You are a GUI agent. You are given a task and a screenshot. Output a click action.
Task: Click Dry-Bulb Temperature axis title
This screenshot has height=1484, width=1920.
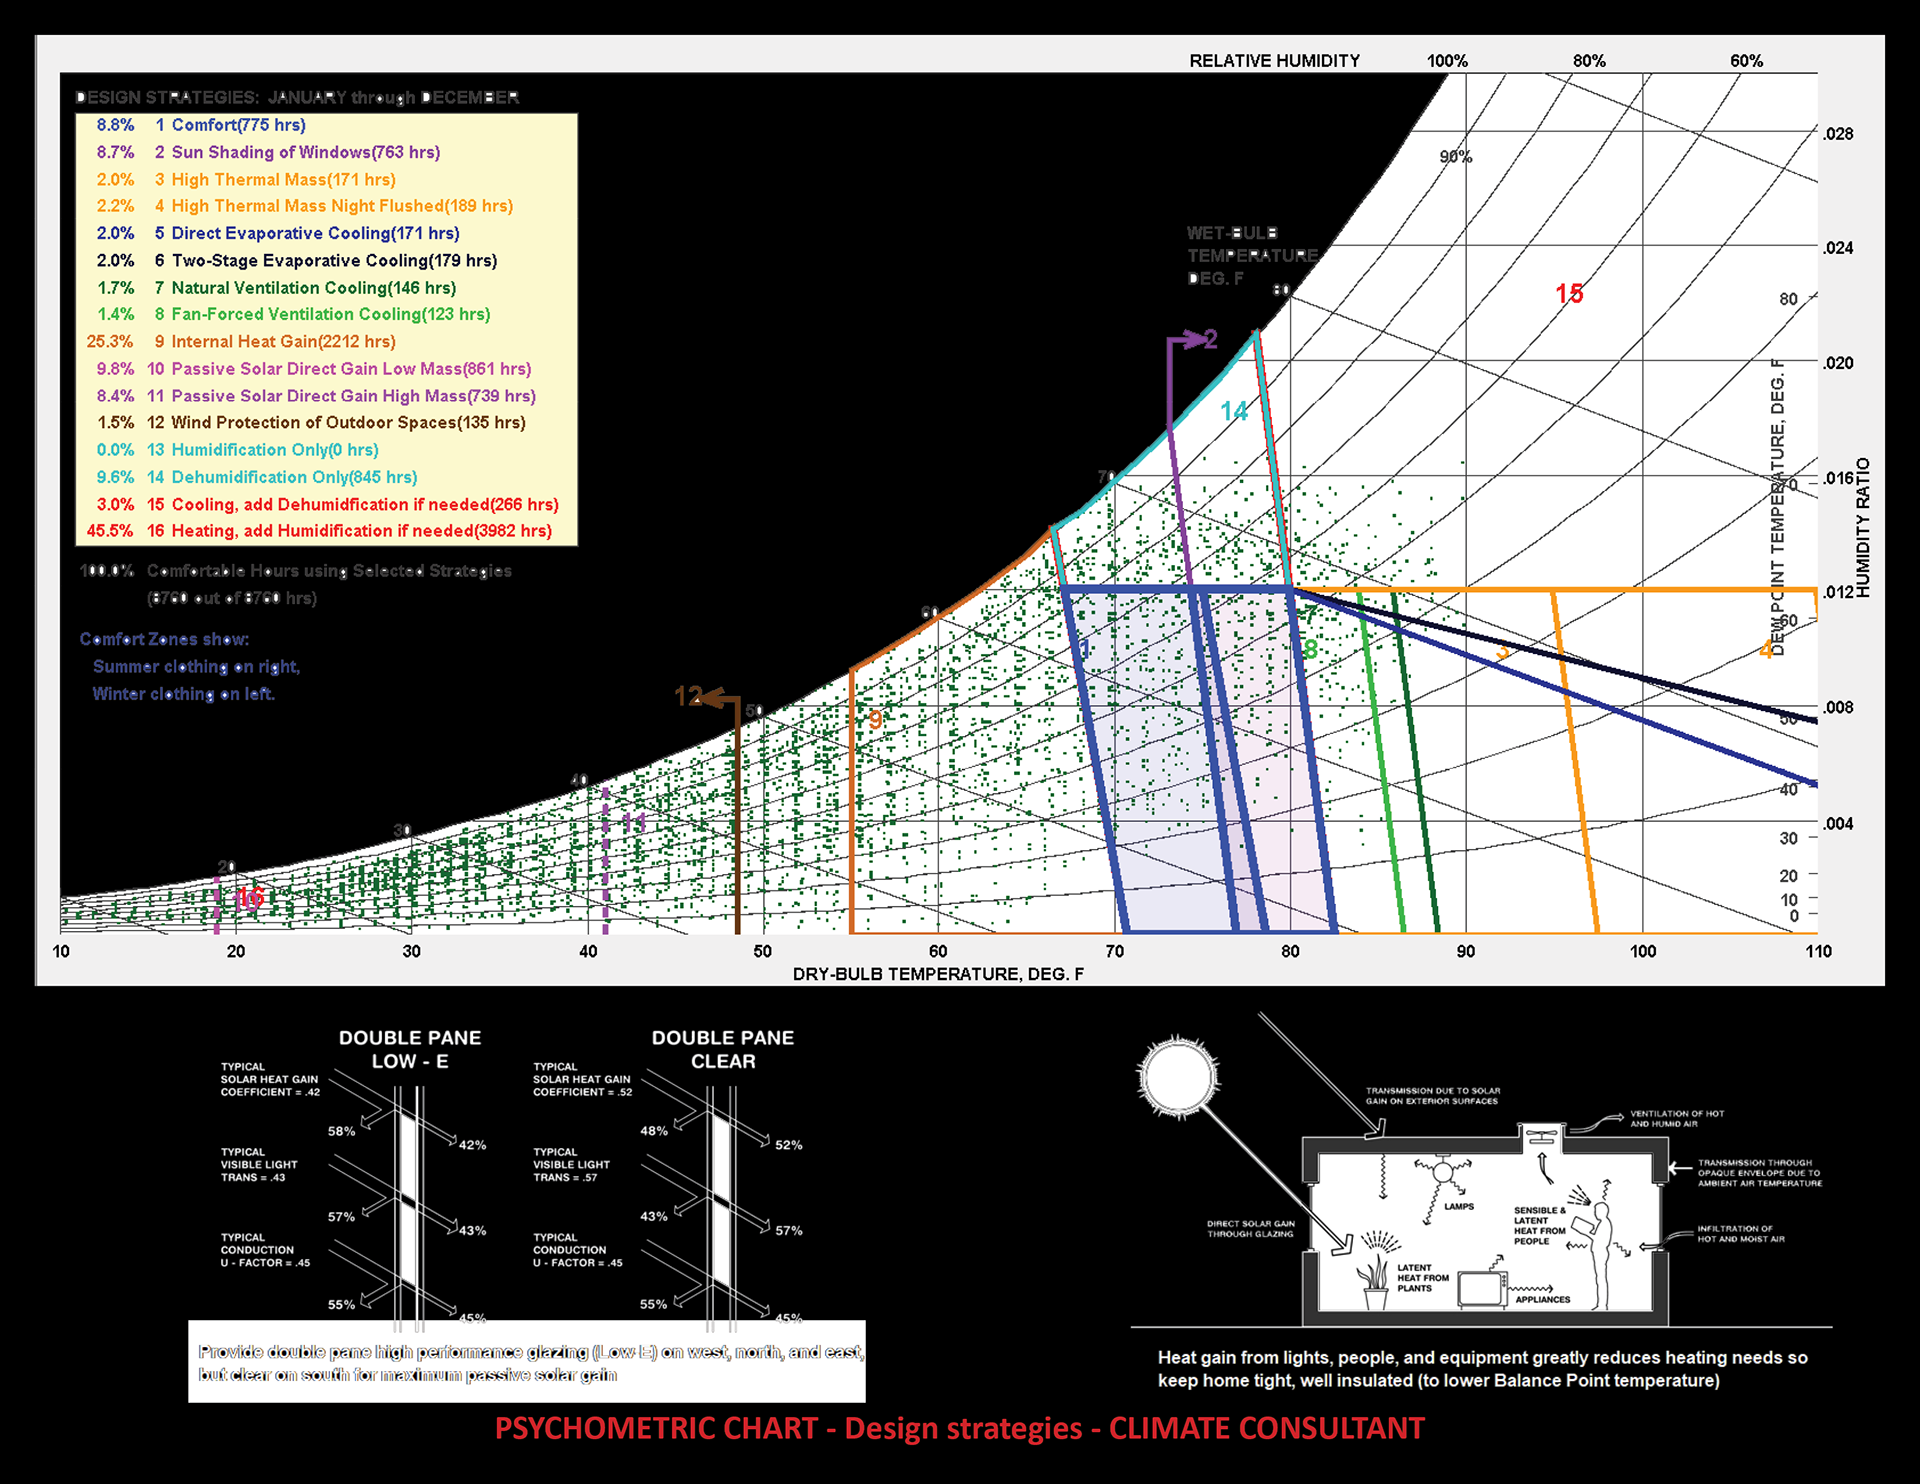(937, 974)
